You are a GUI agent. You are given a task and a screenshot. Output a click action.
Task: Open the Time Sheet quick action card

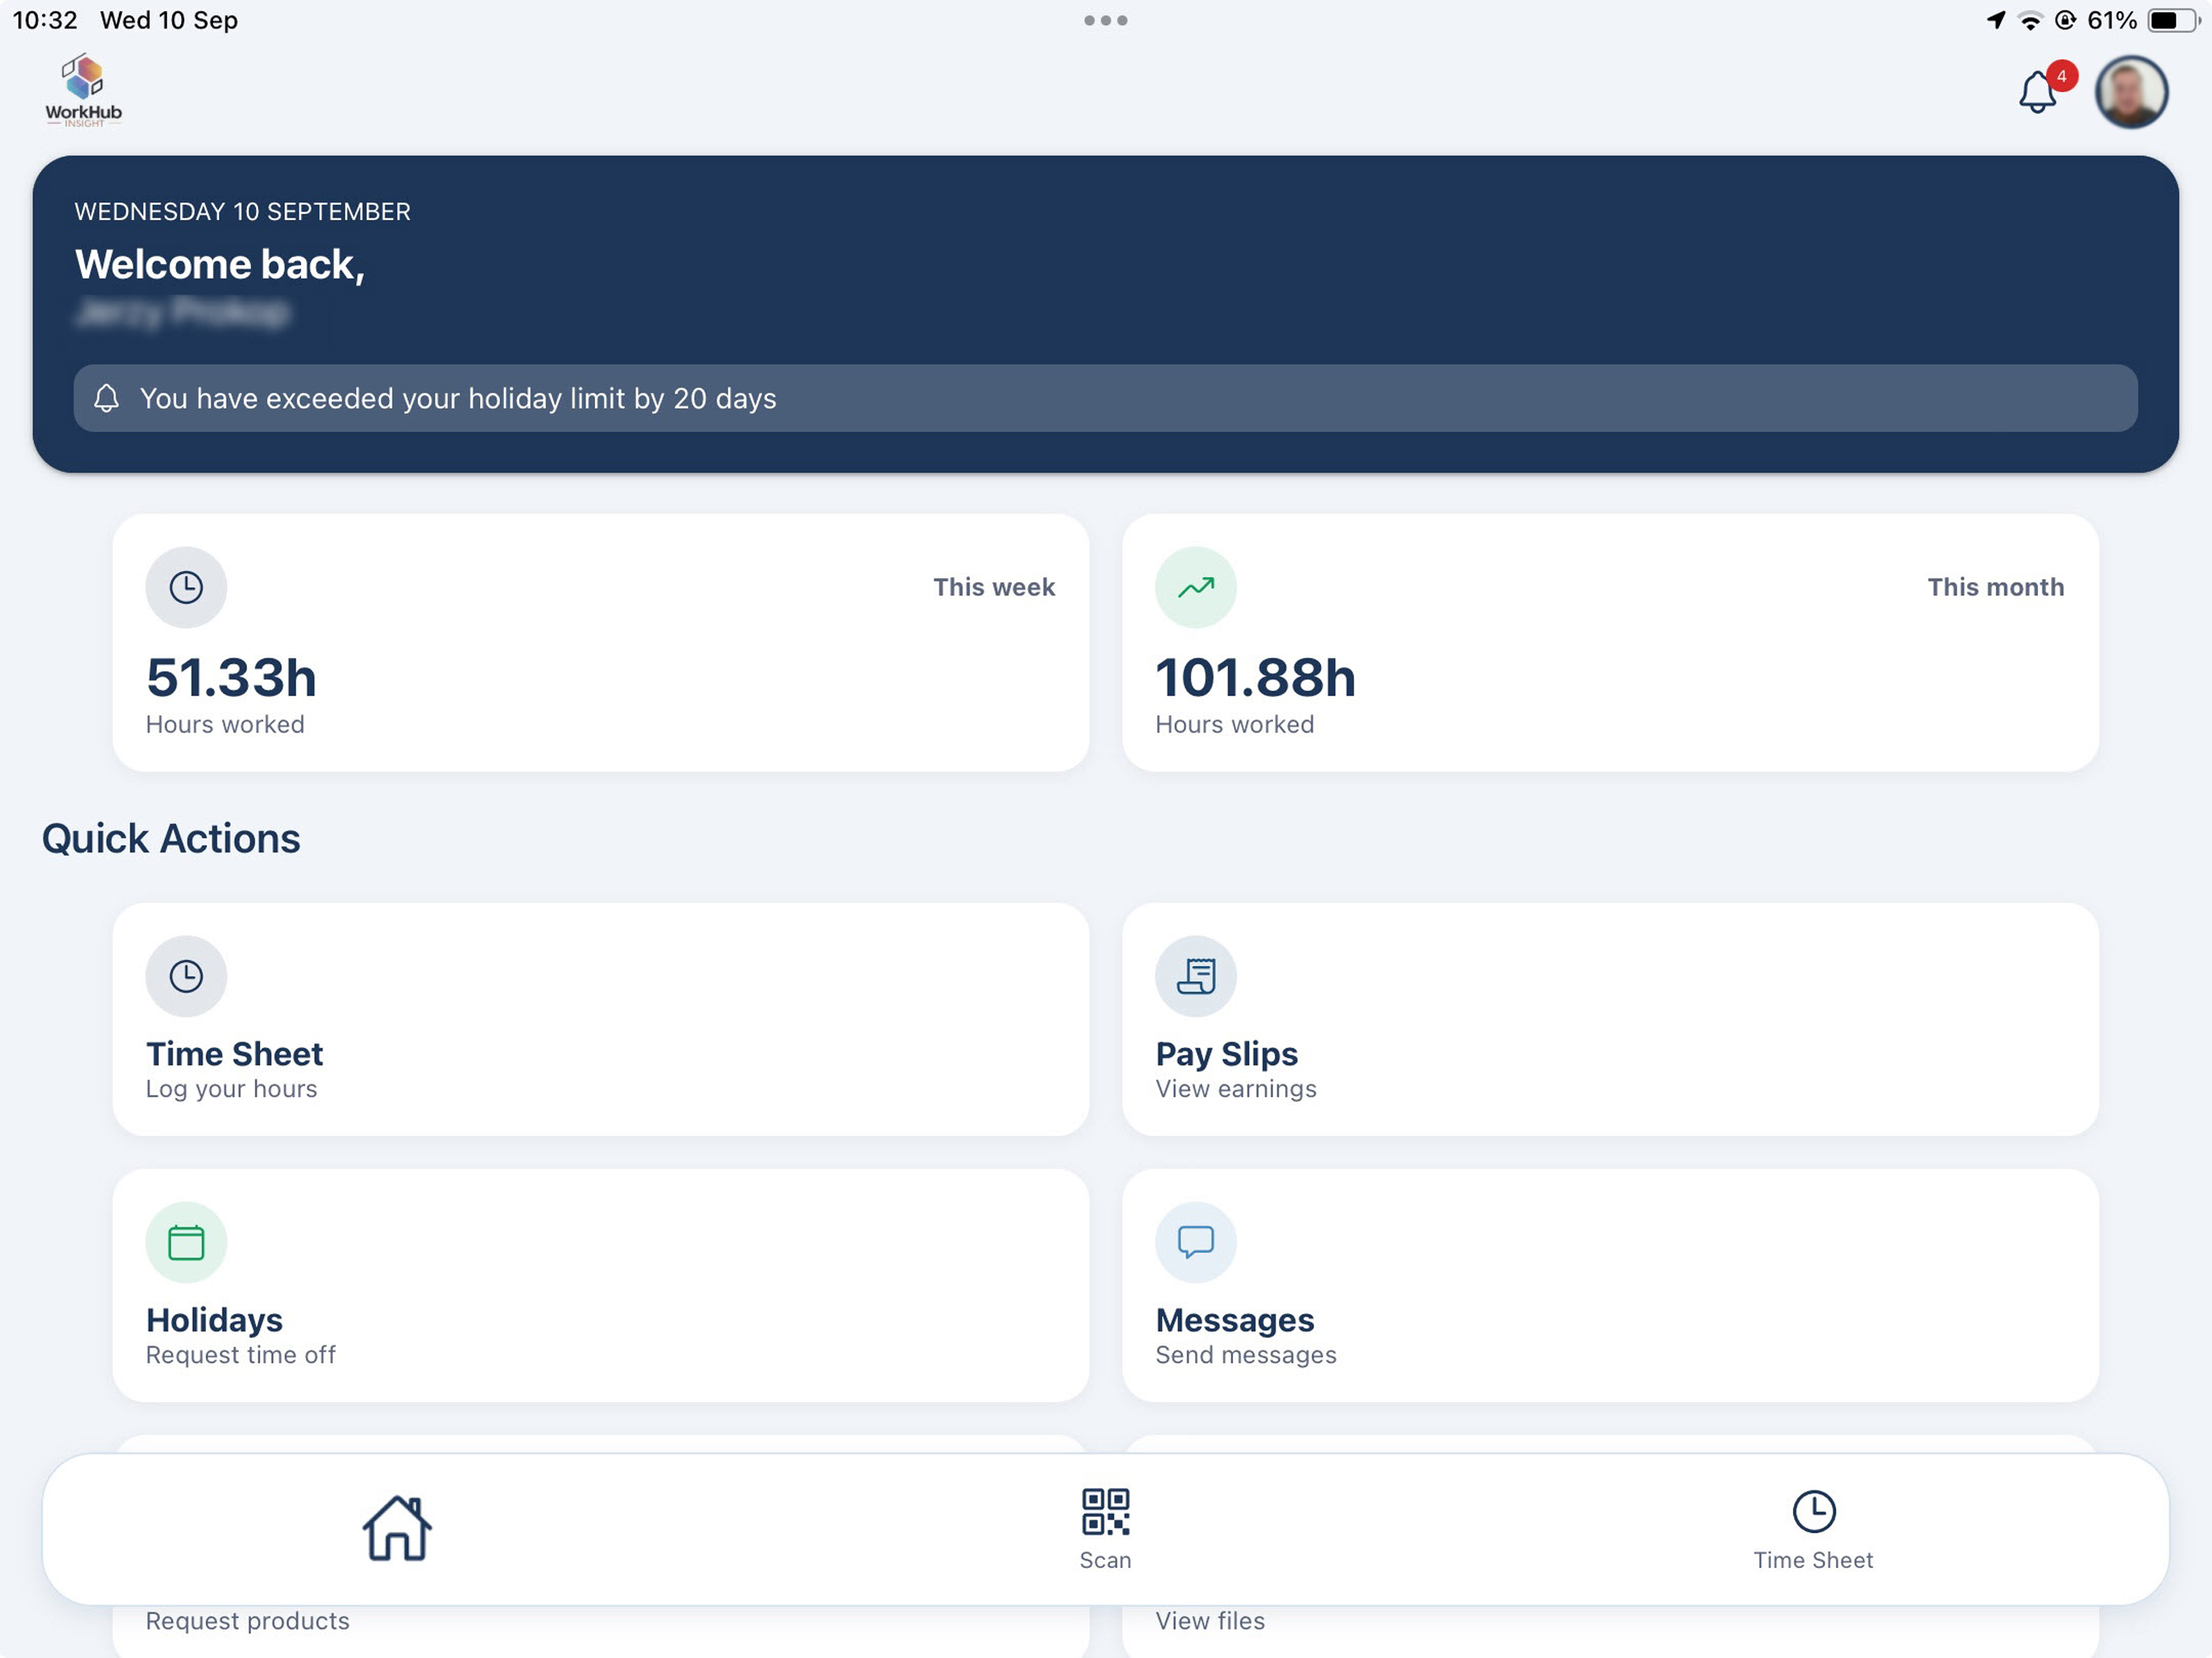click(x=601, y=1019)
